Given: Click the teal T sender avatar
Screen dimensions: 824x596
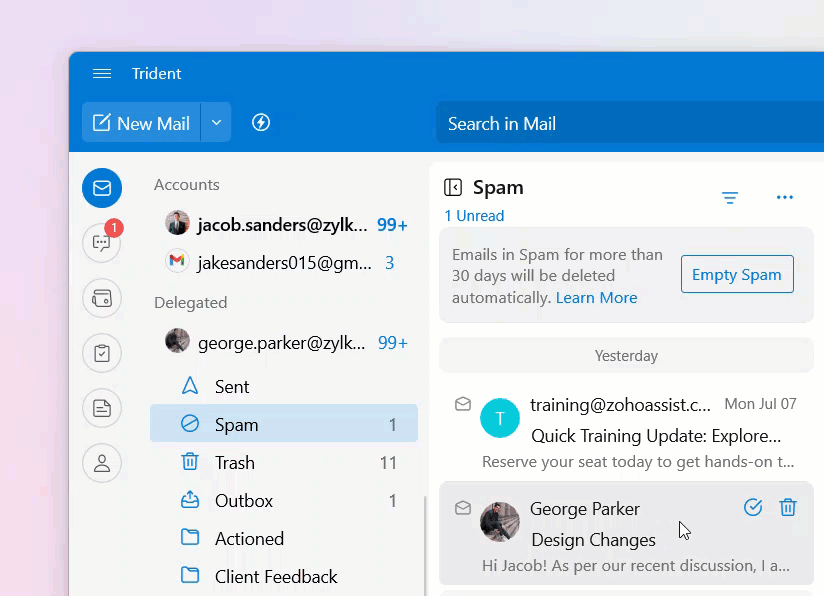Looking at the screenshot, I should pyautogui.click(x=500, y=418).
